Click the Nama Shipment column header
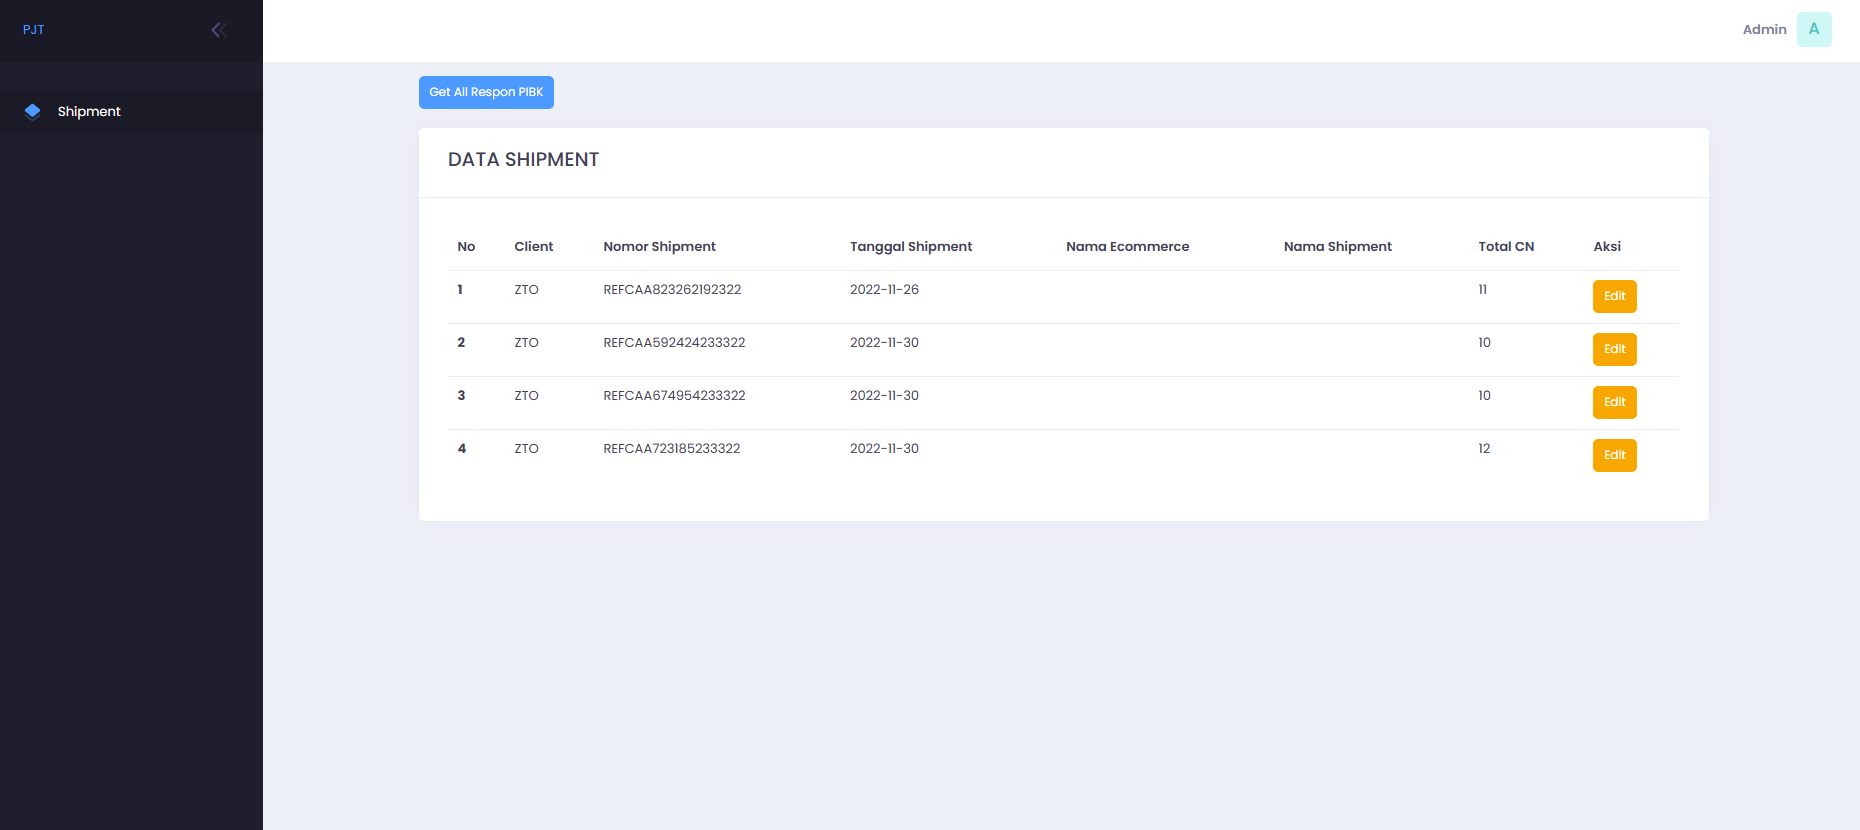The height and width of the screenshot is (830, 1860). pos(1337,247)
